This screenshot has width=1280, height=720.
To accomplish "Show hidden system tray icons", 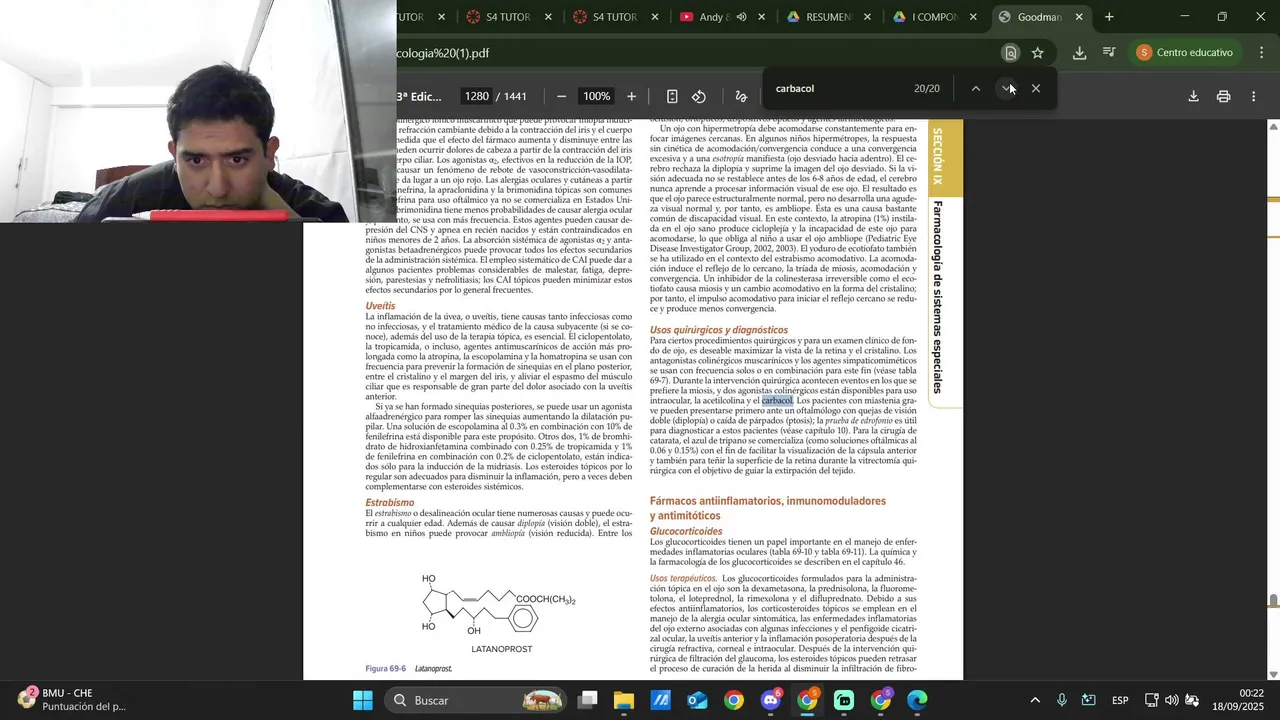I will click(x=1035, y=700).
